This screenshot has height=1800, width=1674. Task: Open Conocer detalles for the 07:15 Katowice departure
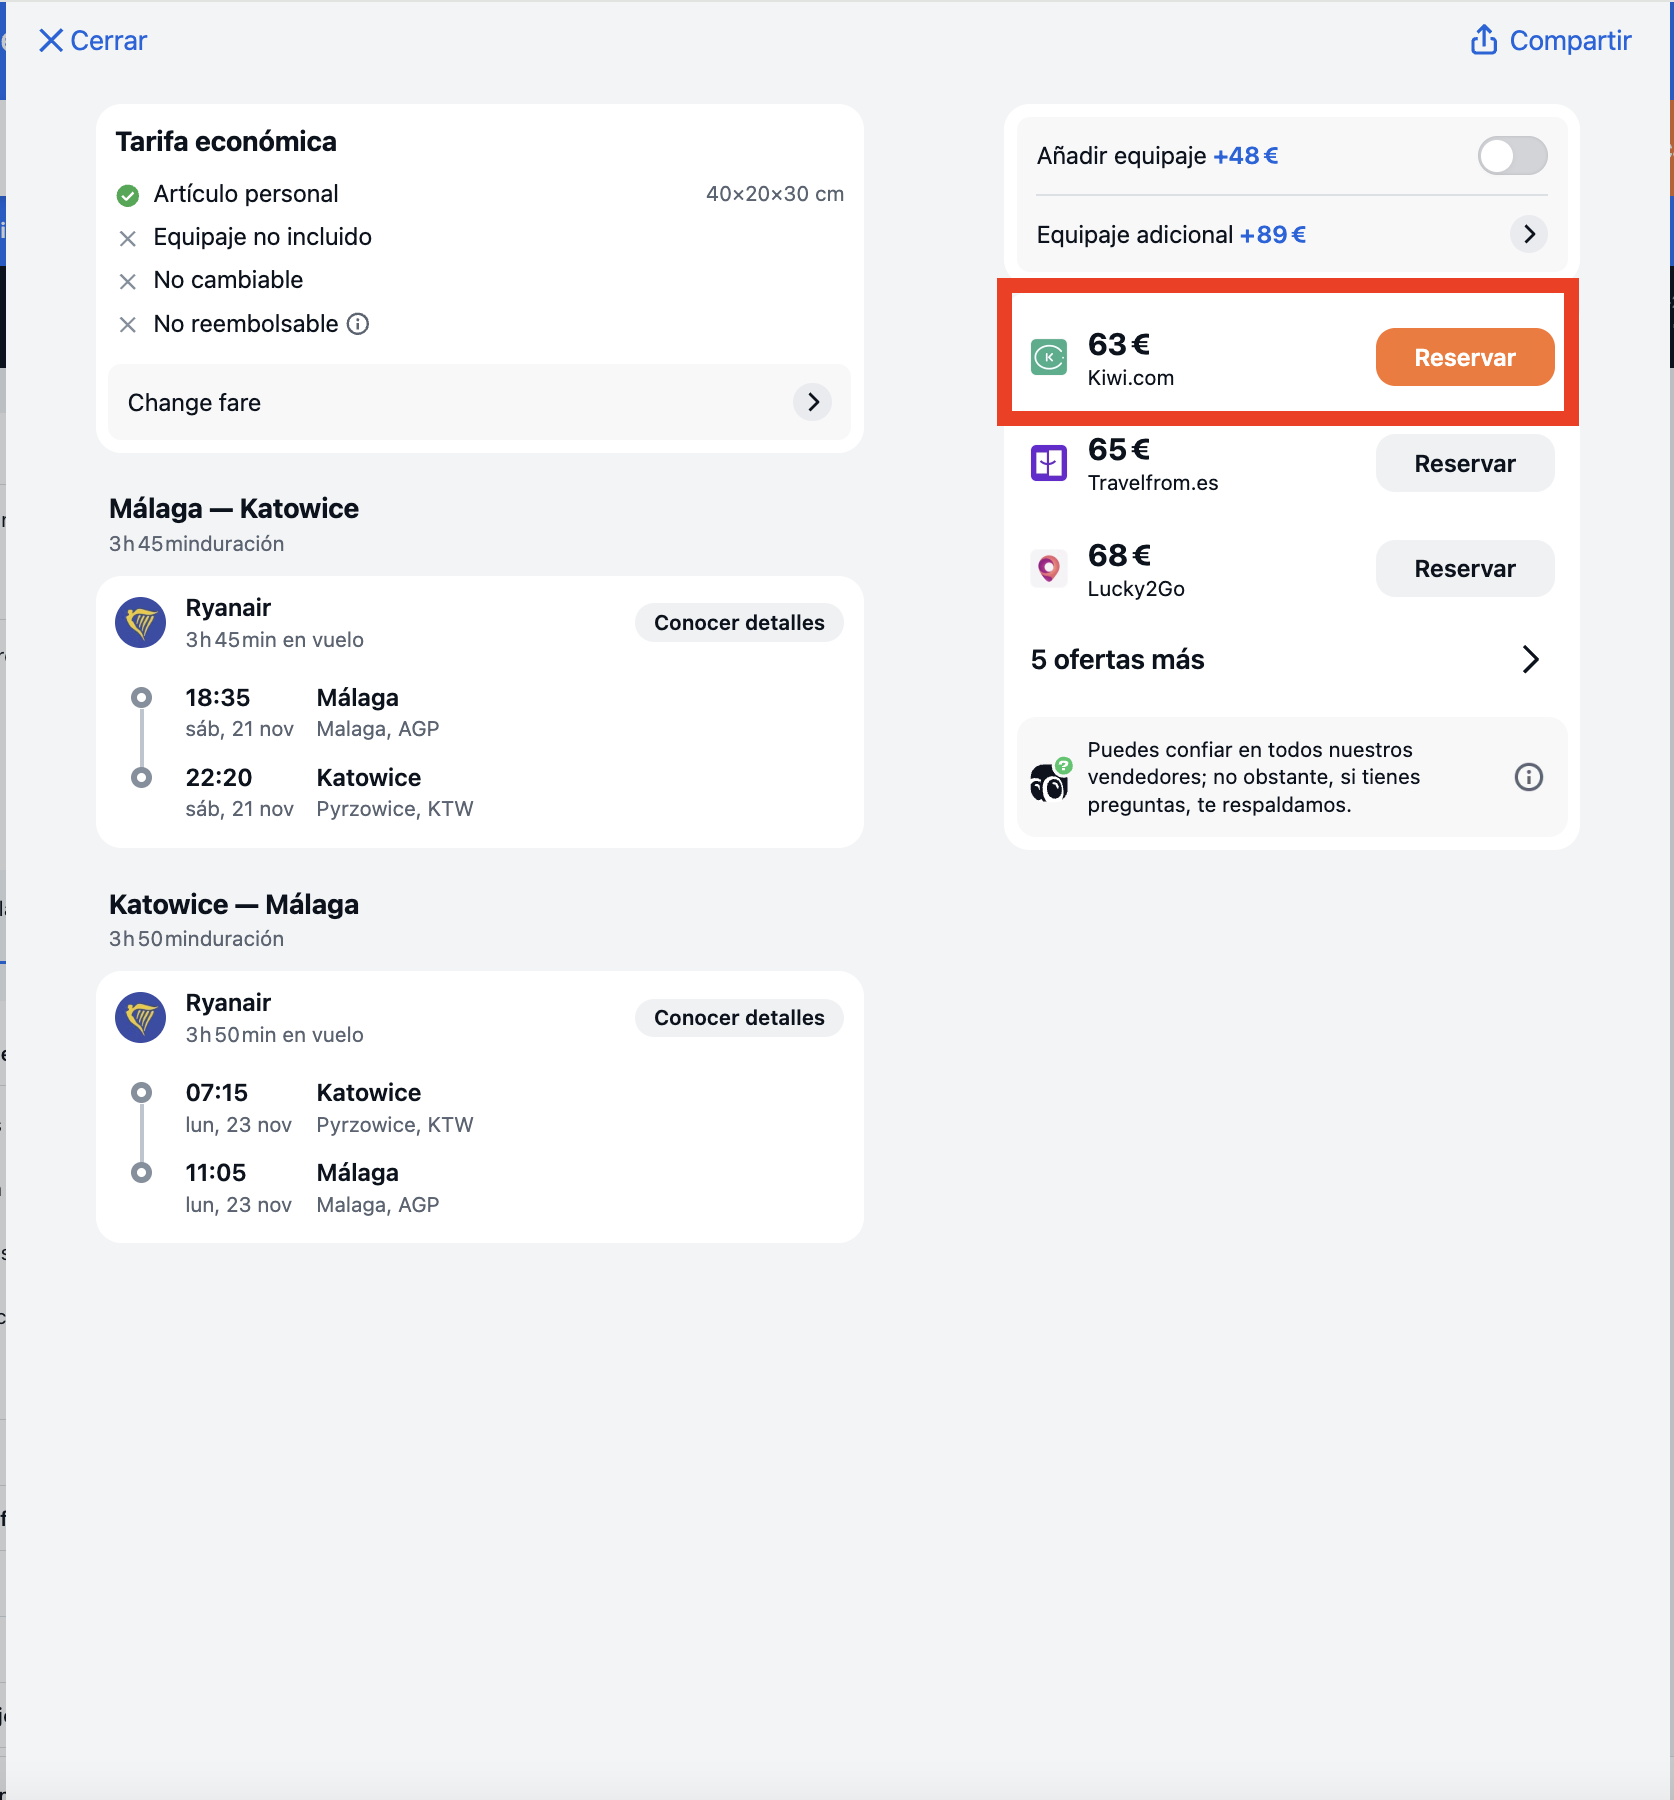click(x=739, y=1018)
